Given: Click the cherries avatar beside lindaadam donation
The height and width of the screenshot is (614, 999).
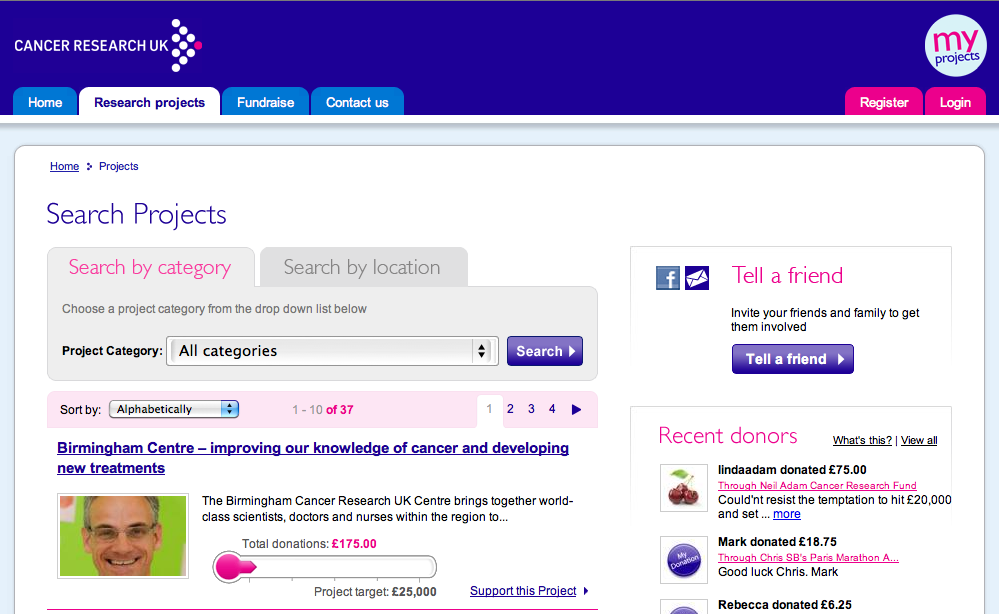Looking at the screenshot, I should [684, 488].
